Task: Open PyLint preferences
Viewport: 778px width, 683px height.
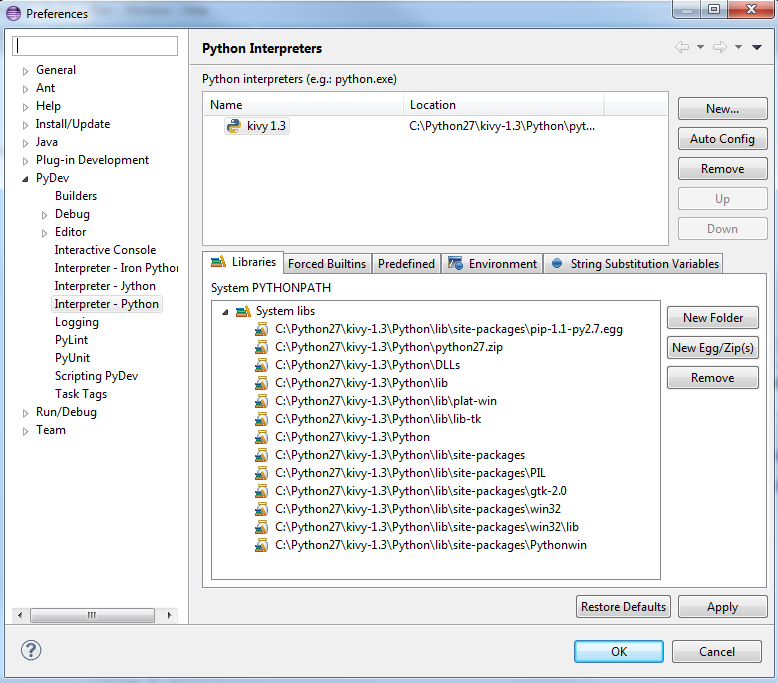Action: (71, 340)
